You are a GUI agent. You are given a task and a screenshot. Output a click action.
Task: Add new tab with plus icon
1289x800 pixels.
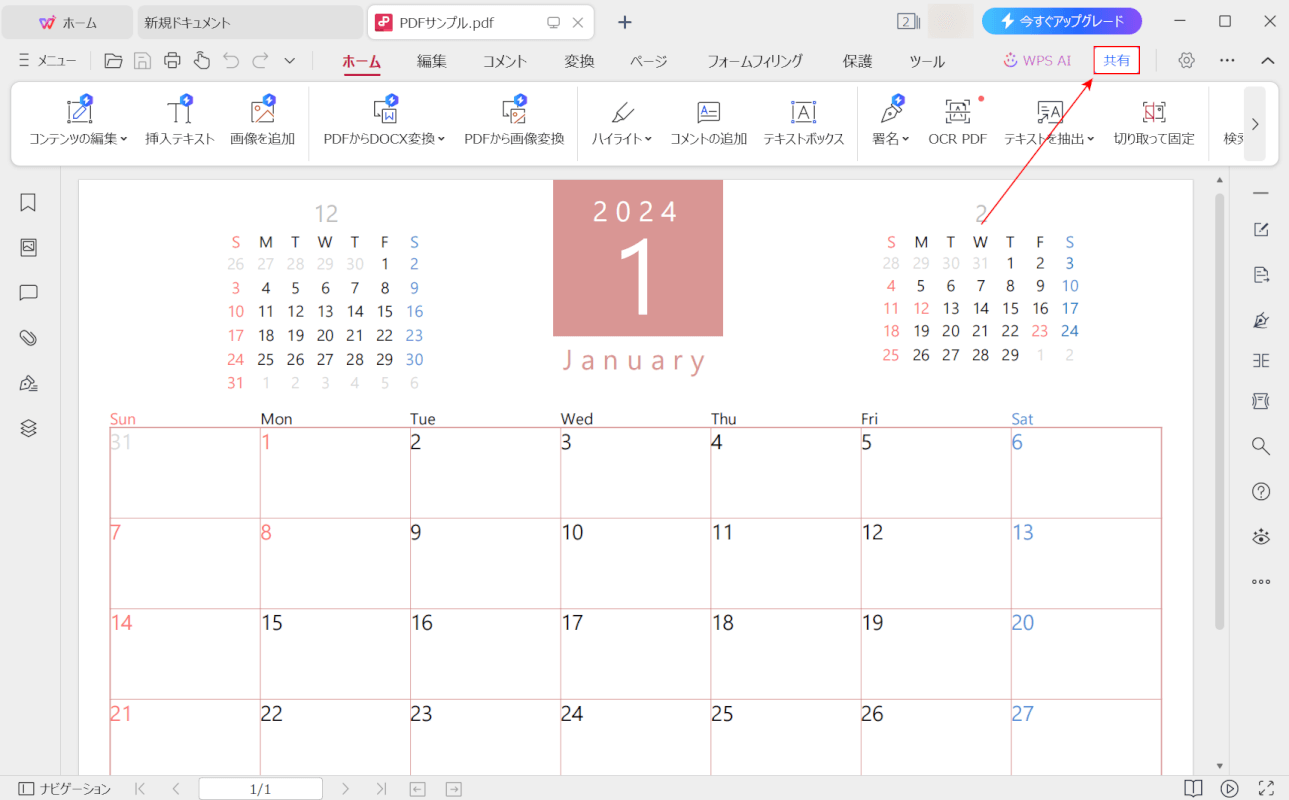624,22
